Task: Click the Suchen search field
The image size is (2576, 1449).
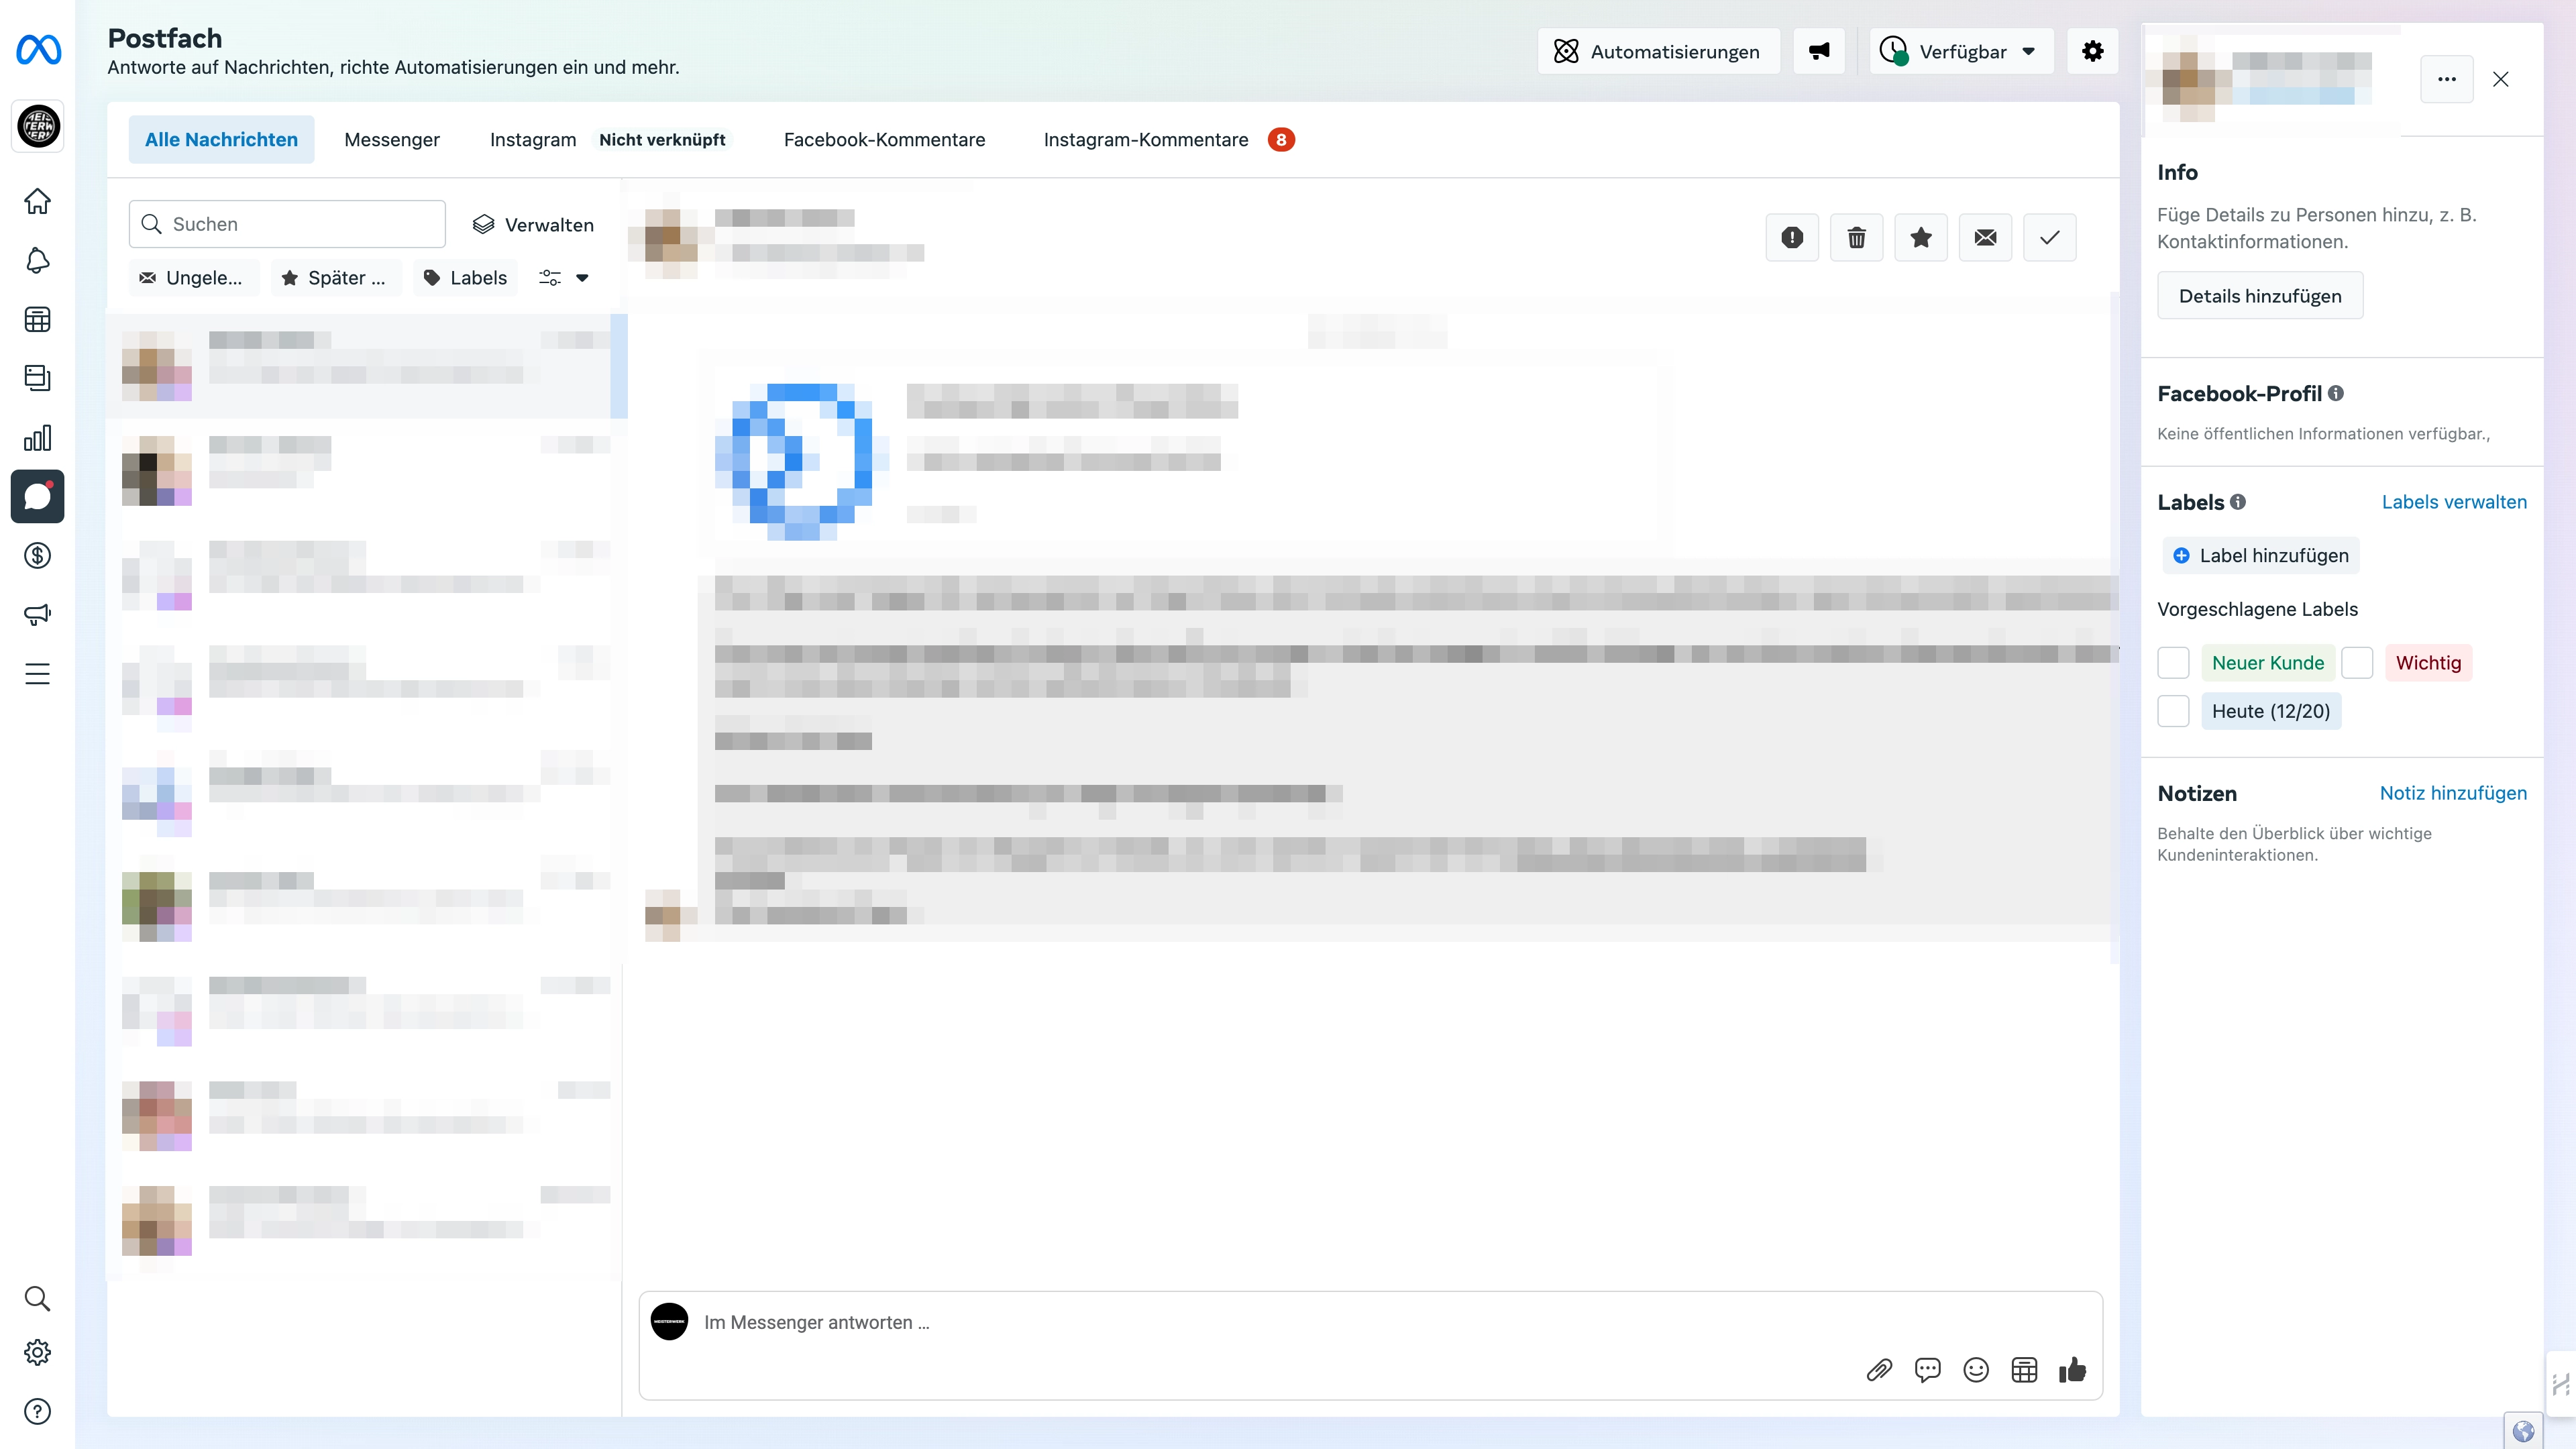Action: click(287, 224)
